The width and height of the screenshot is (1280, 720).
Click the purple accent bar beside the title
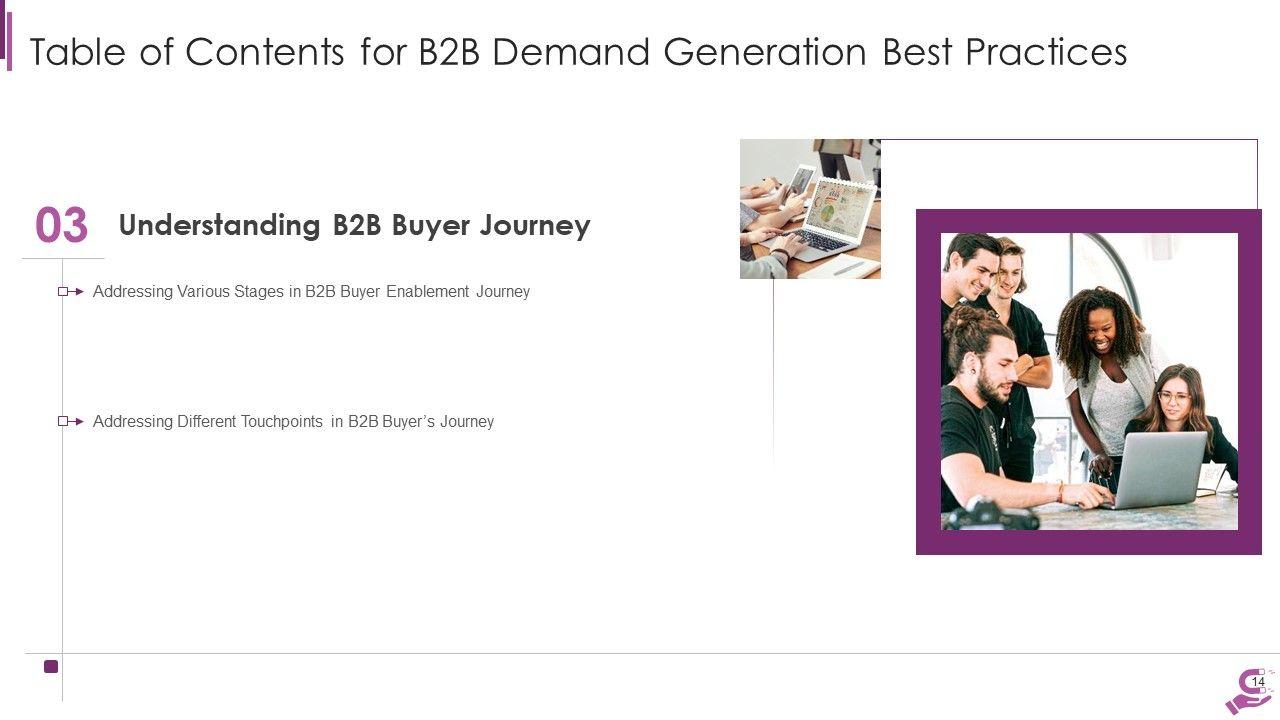[x=9, y=41]
